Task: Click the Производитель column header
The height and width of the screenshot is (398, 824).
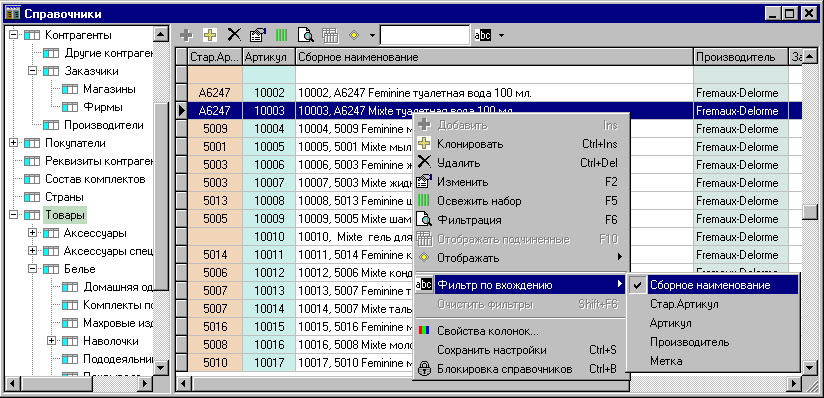Action: [741, 57]
